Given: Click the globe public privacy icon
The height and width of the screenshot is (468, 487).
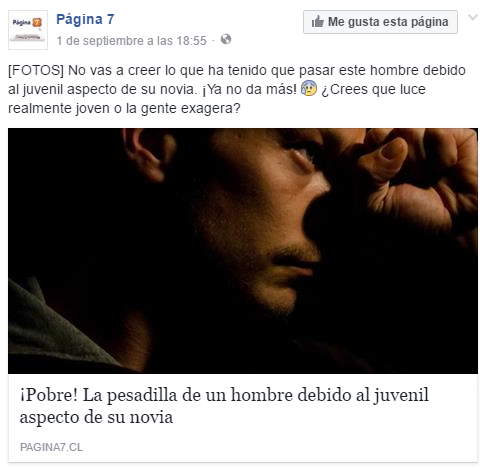Looking at the screenshot, I should [226, 39].
